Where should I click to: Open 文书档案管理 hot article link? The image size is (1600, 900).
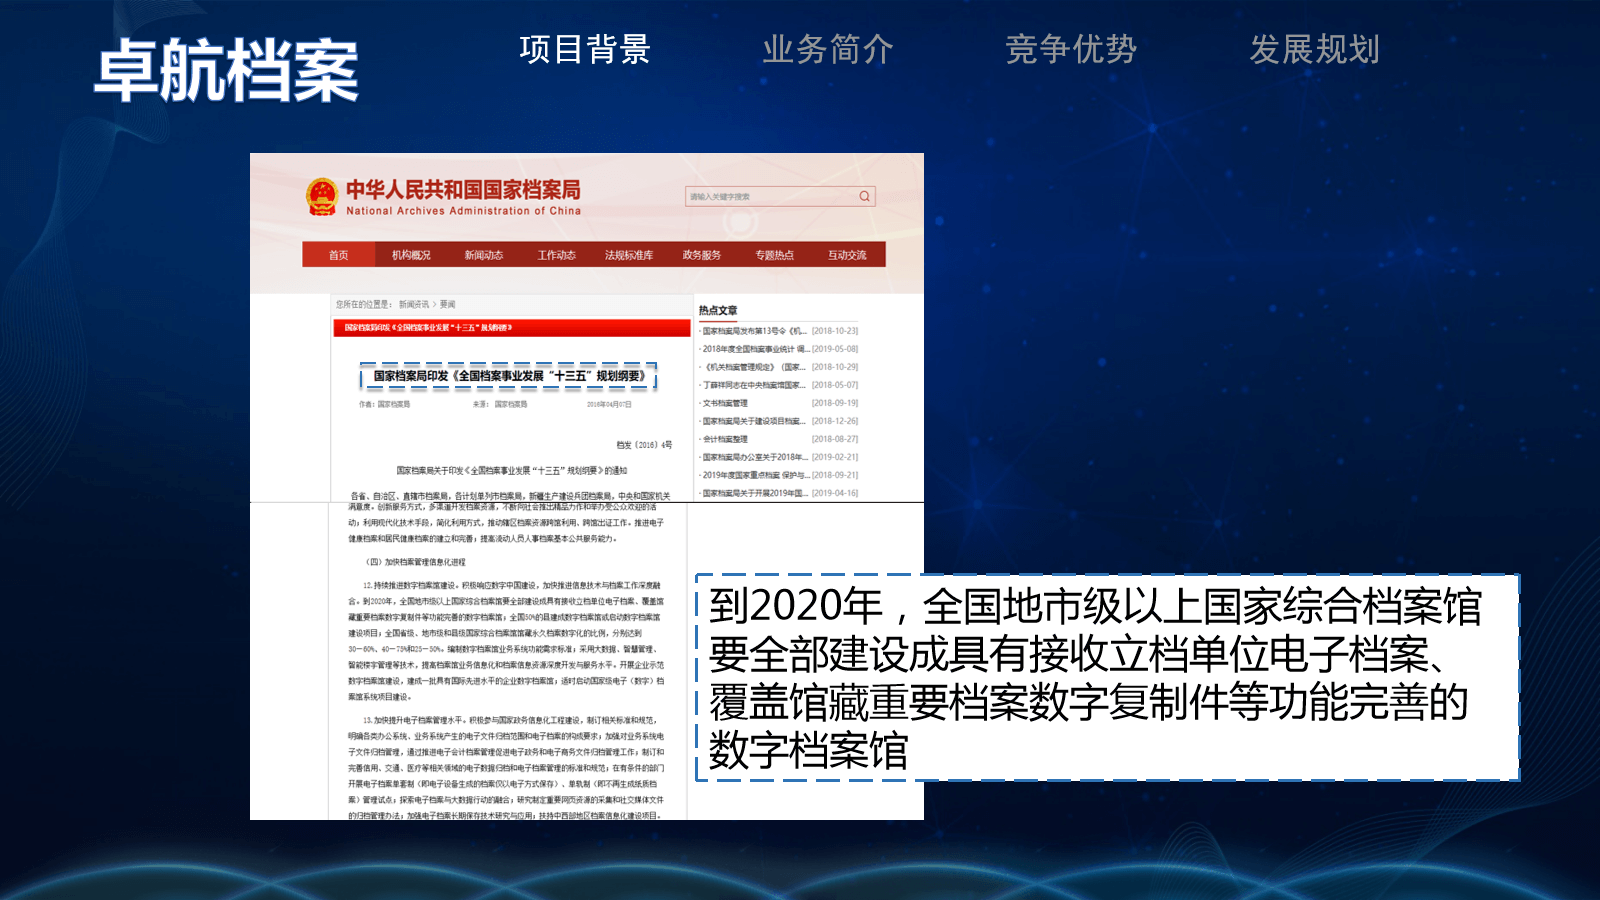click(725, 403)
